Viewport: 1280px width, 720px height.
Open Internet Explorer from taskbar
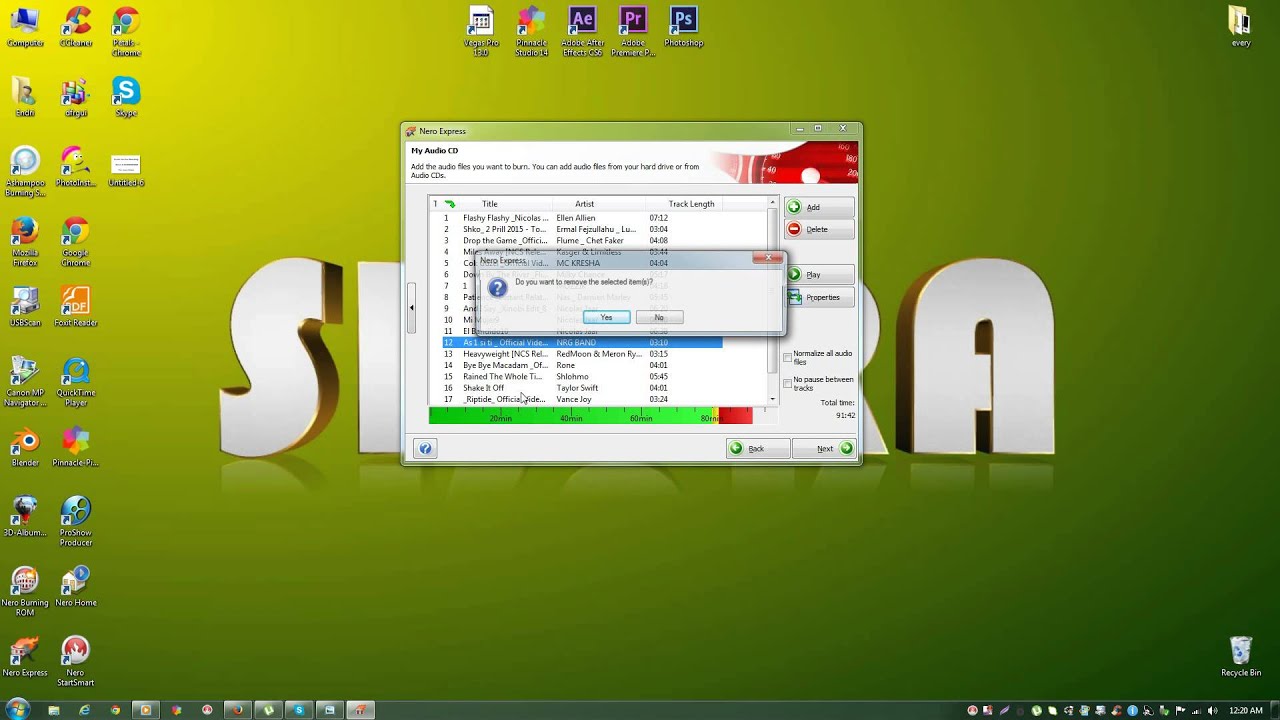point(84,710)
